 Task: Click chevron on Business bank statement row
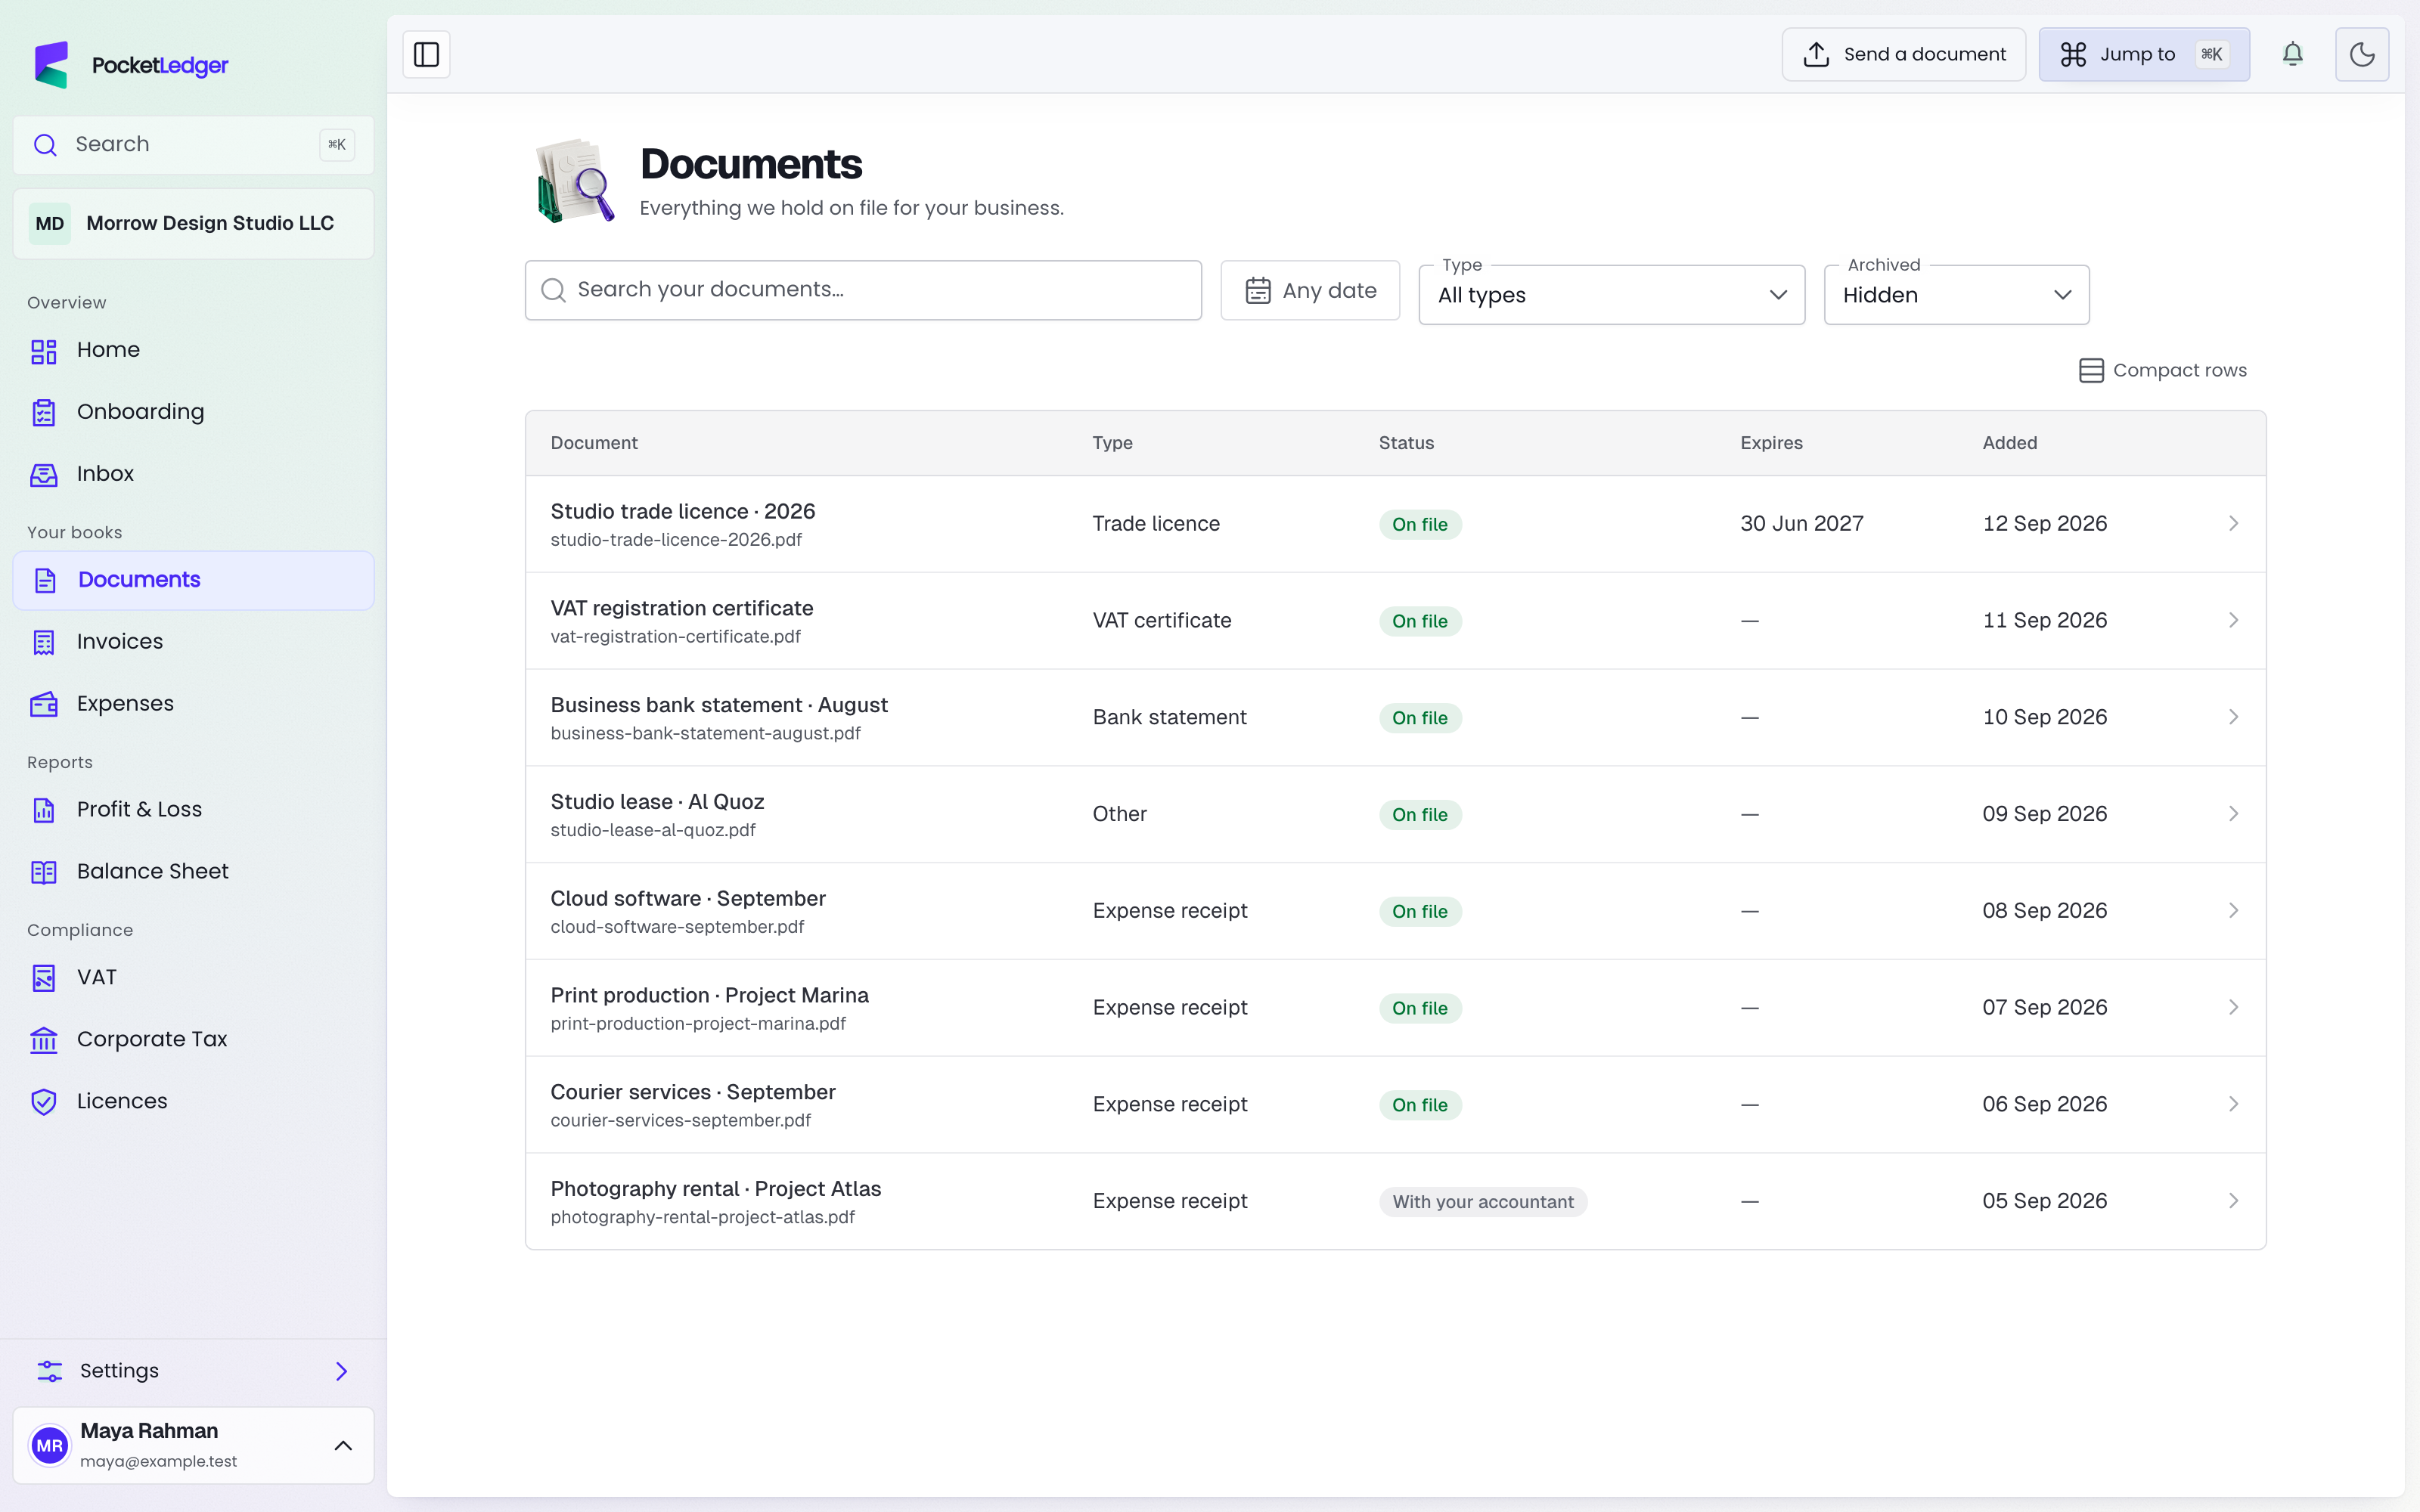coord(2233,718)
